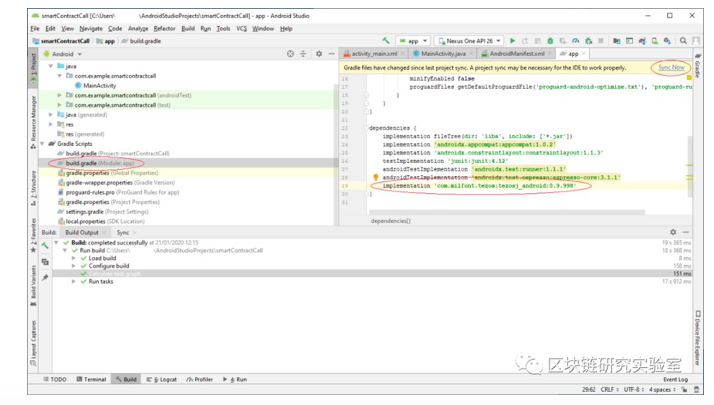Image resolution: width=714 pixels, height=405 pixels.
Task: Click the rebuild hammer icon in Build panel
Action: 45,246
